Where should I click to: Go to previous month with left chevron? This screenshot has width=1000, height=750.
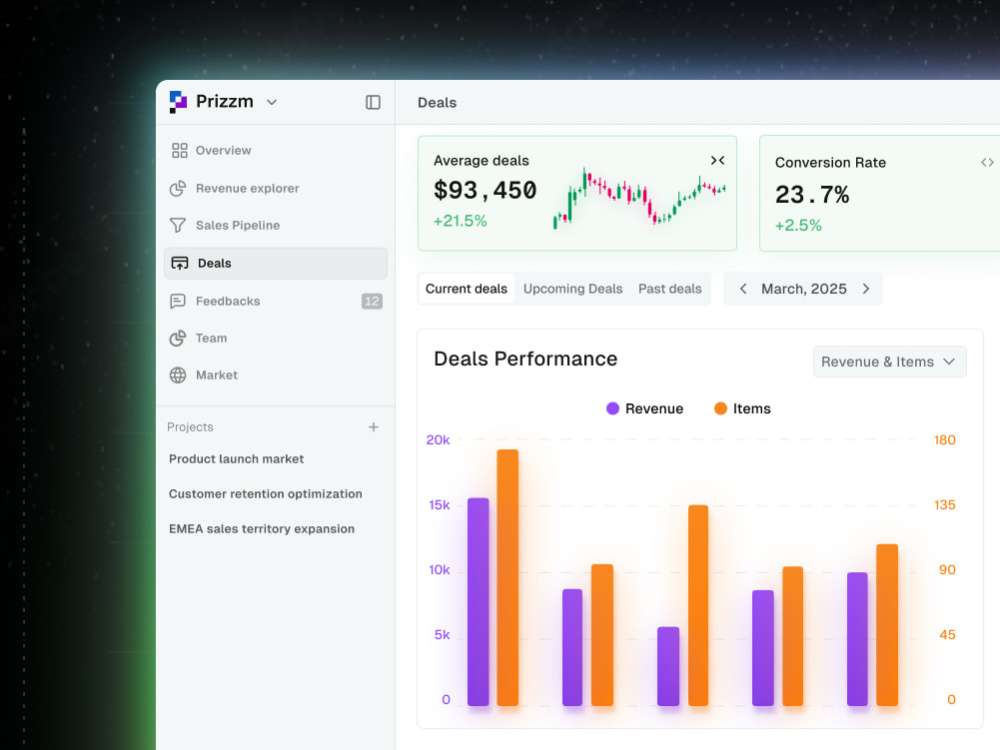click(743, 289)
